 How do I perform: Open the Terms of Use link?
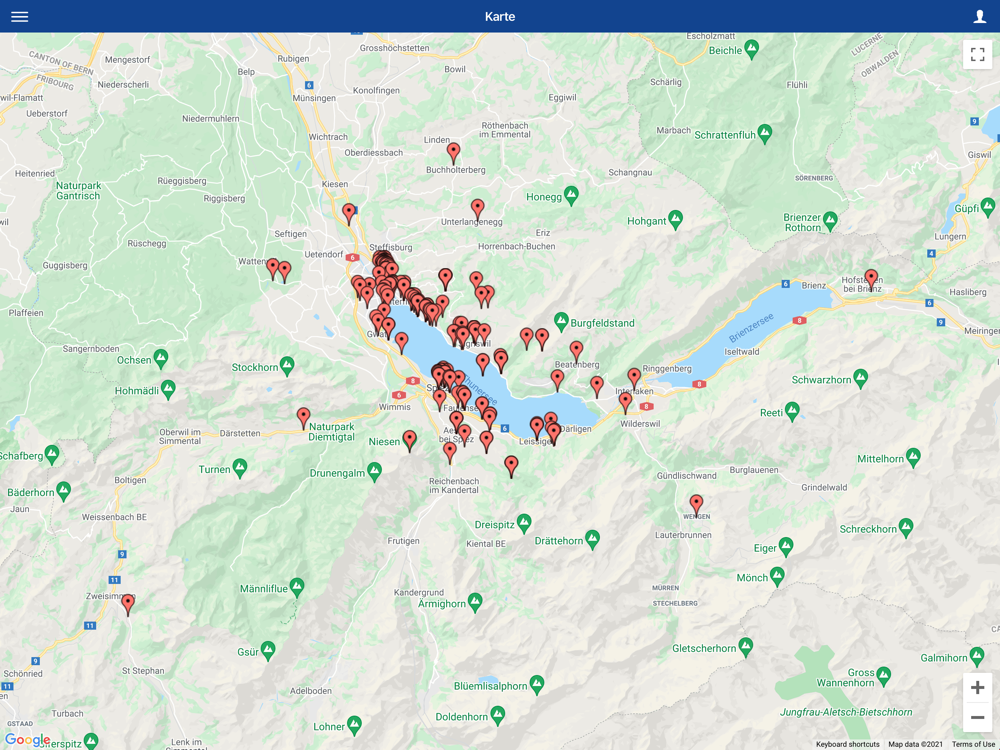click(x=973, y=744)
